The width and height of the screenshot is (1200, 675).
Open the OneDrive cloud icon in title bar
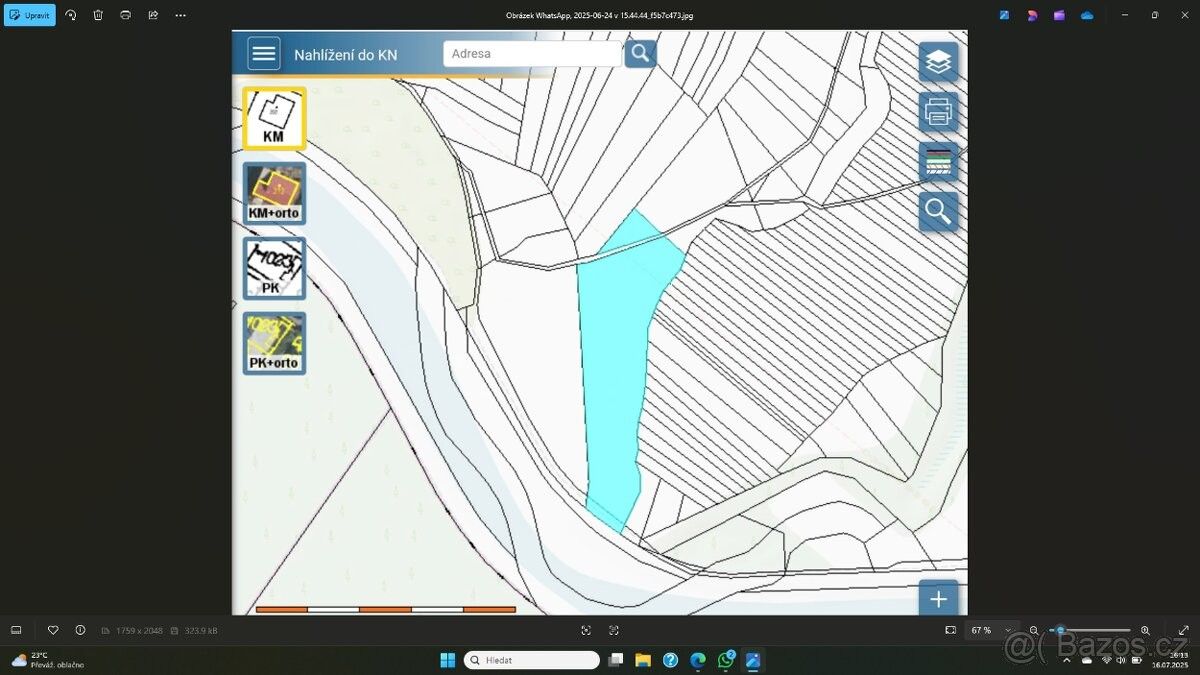click(x=1087, y=15)
